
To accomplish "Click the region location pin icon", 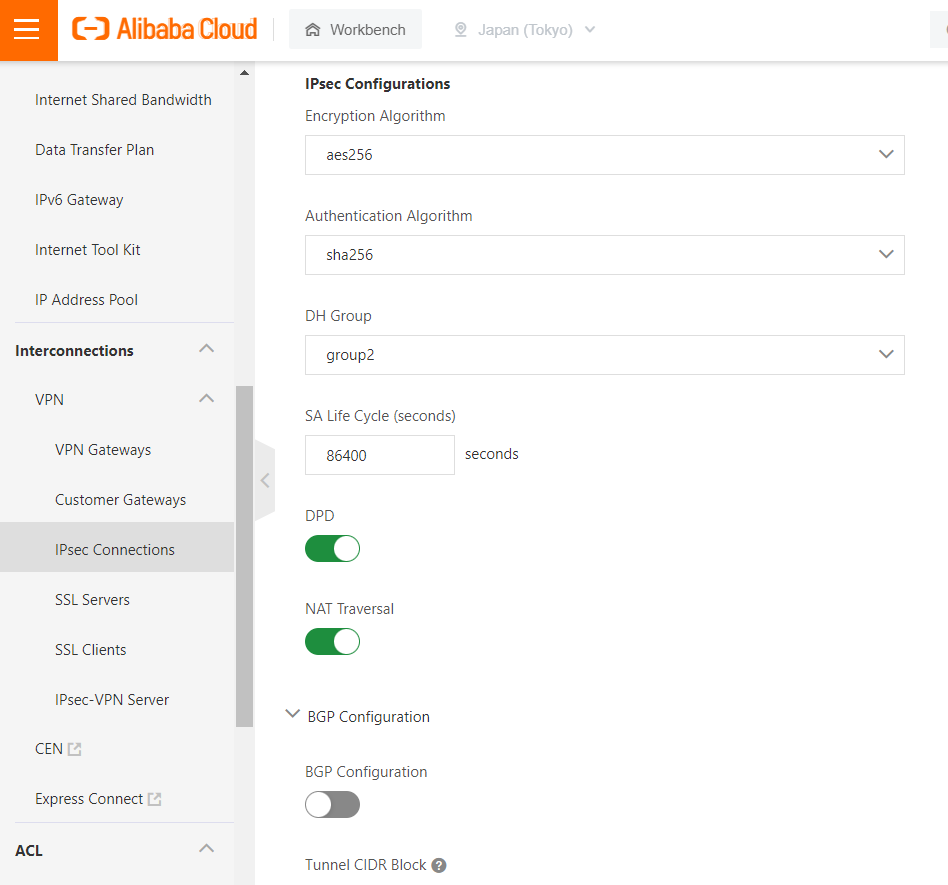I will pos(461,30).
